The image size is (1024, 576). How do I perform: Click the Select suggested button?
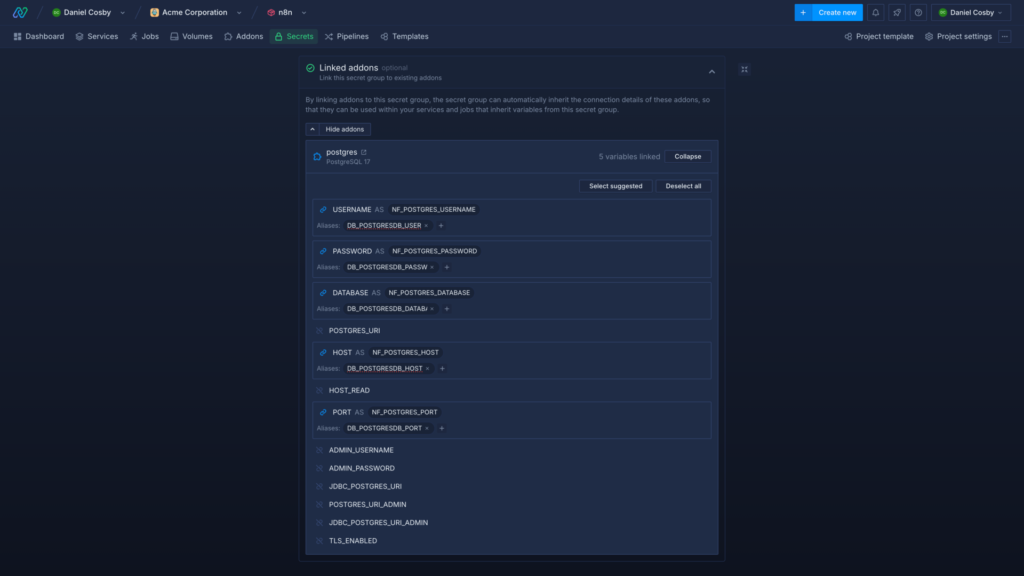pos(615,186)
